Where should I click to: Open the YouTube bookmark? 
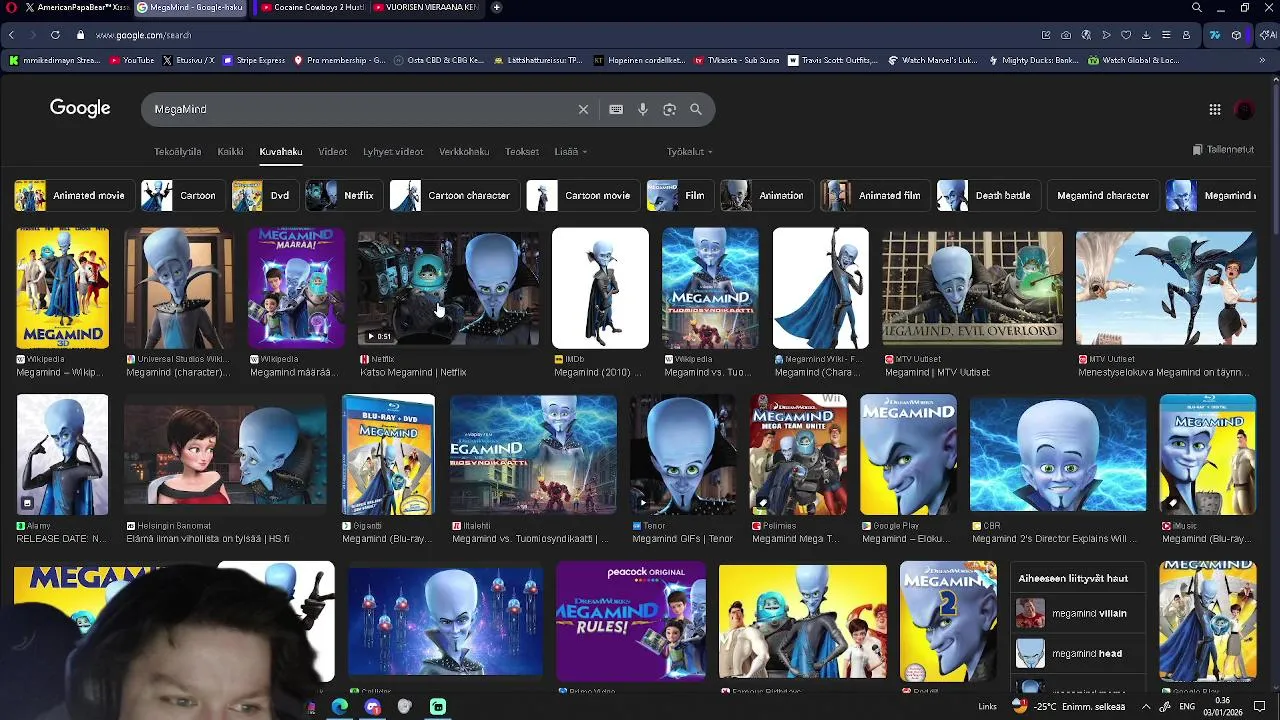coord(132,60)
